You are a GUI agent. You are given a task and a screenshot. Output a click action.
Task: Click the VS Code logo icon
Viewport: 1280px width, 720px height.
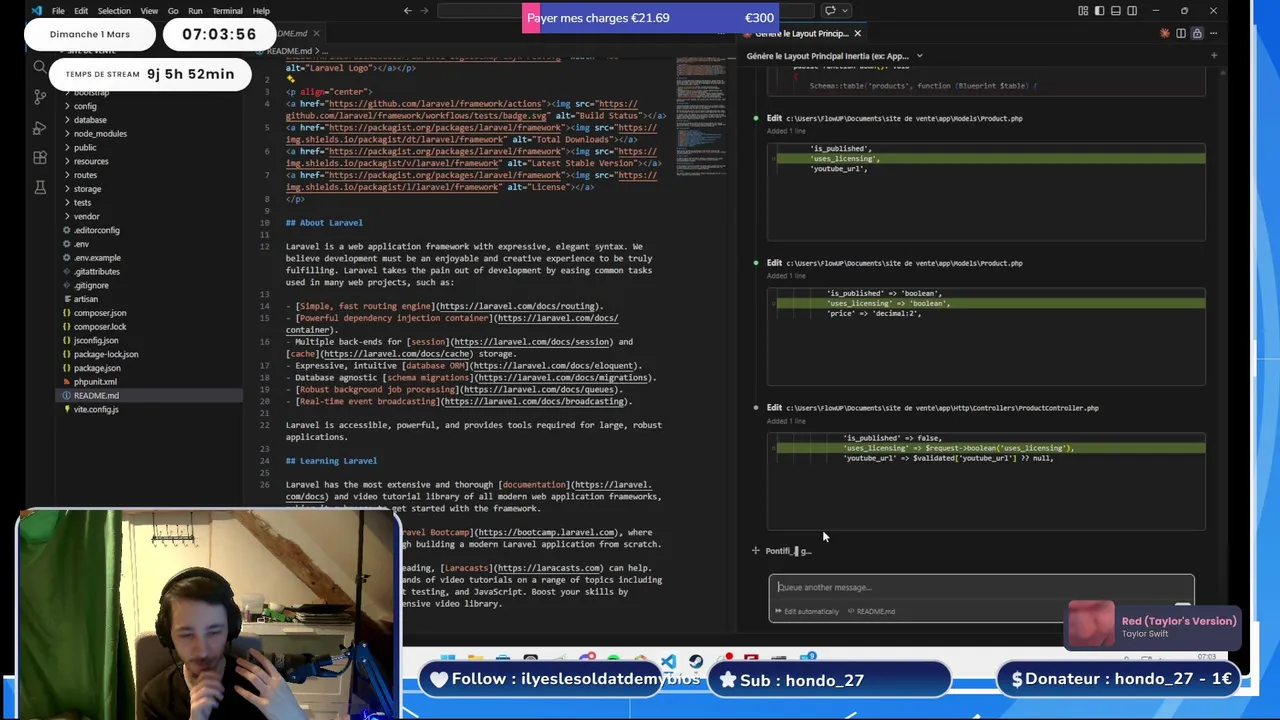(x=37, y=11)
